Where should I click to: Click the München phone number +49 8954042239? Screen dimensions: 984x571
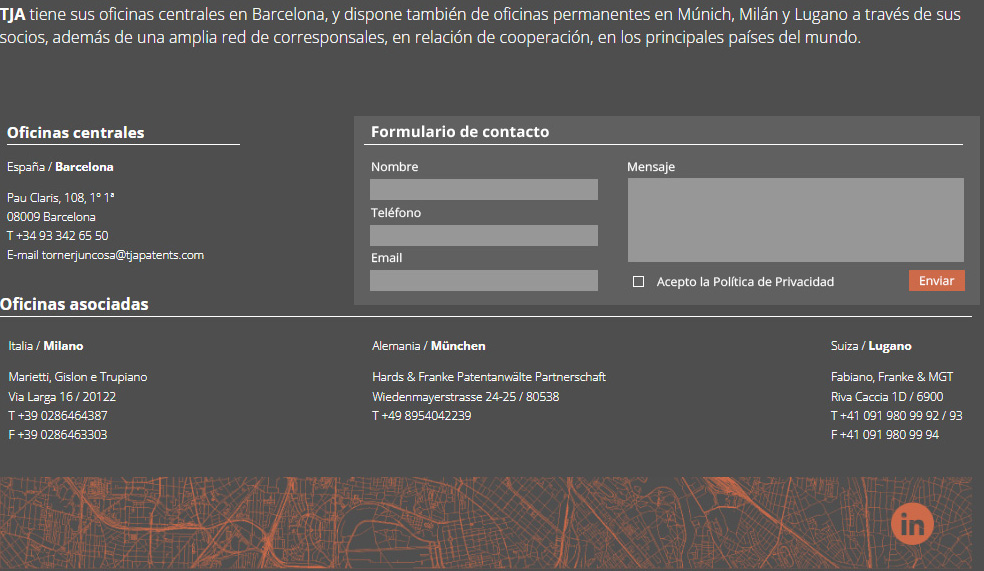point(426,416)
